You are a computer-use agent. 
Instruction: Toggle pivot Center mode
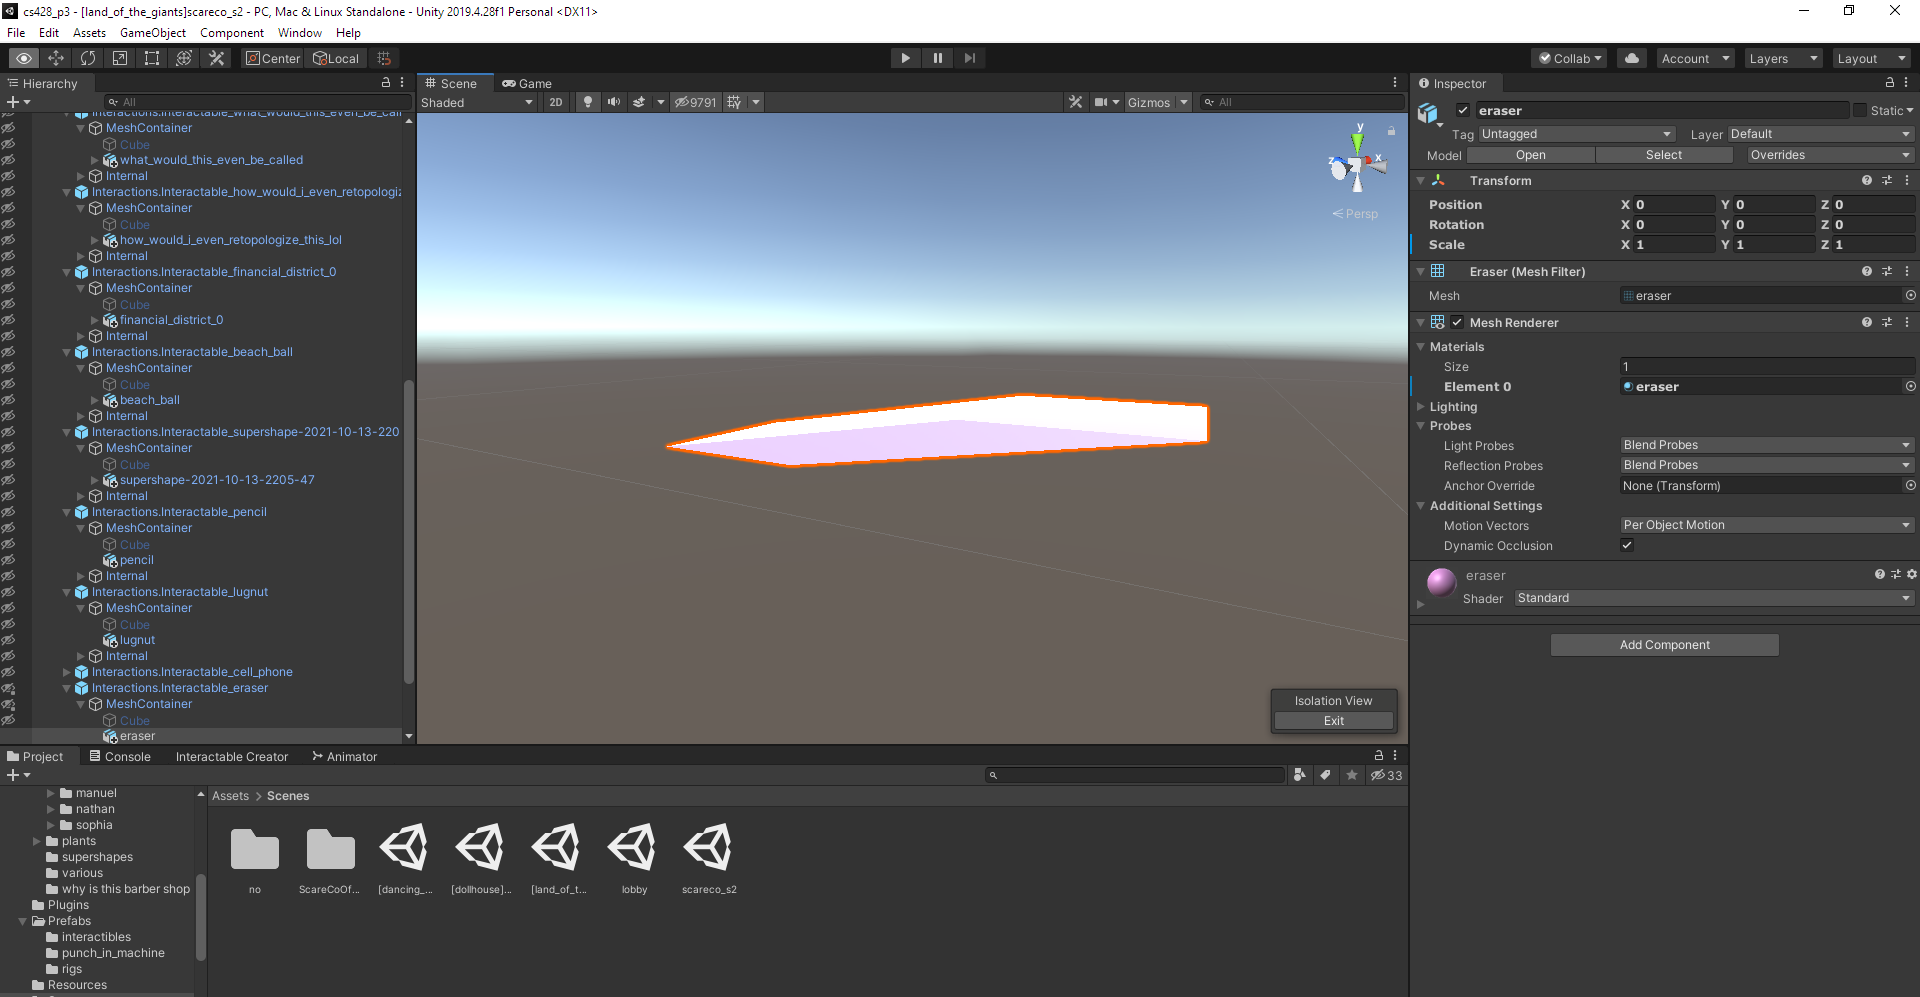click(x=273, y=58)
